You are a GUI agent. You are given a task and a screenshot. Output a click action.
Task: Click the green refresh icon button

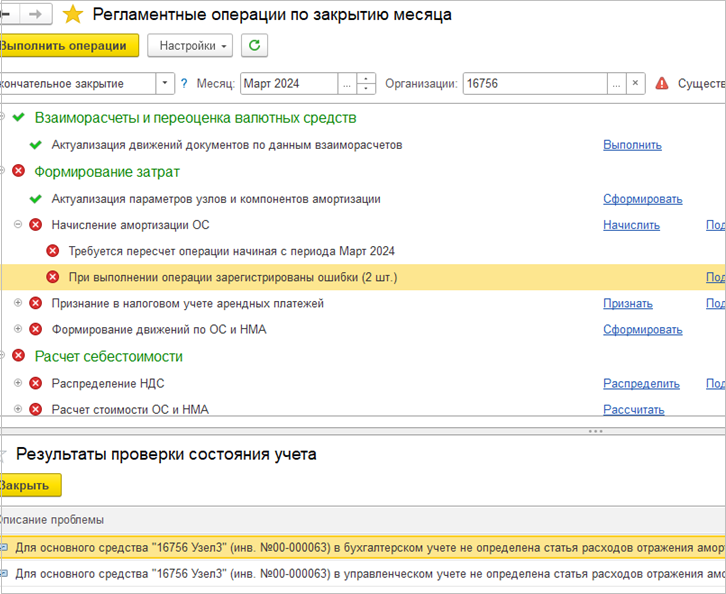click(255, 45)
